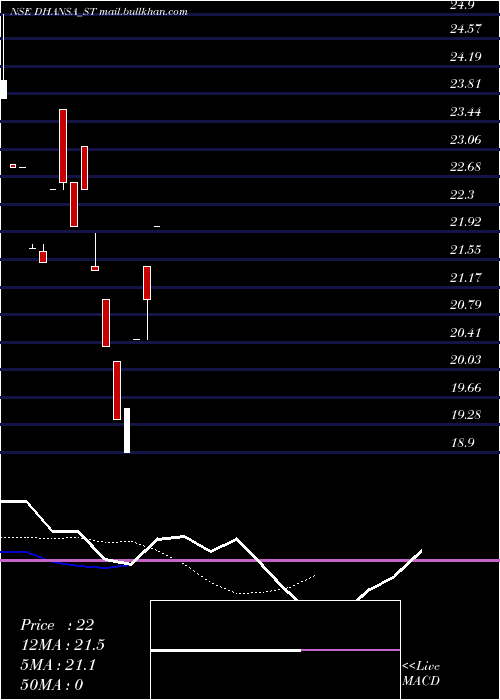Click the 24.19 price axis label
The image size is (500, 700).
coord(466,57)
